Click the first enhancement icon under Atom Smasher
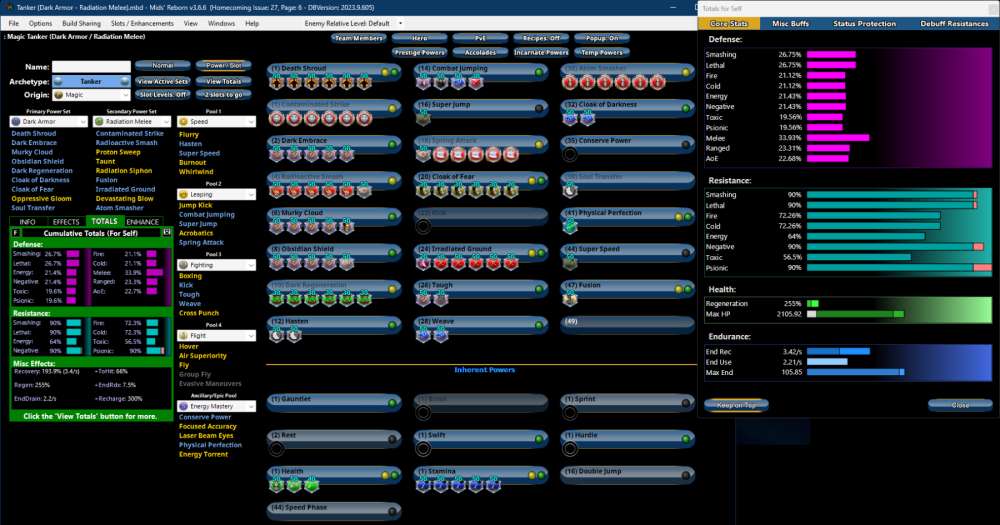Viewport: 1000px width, 525px height. (570, 82)
